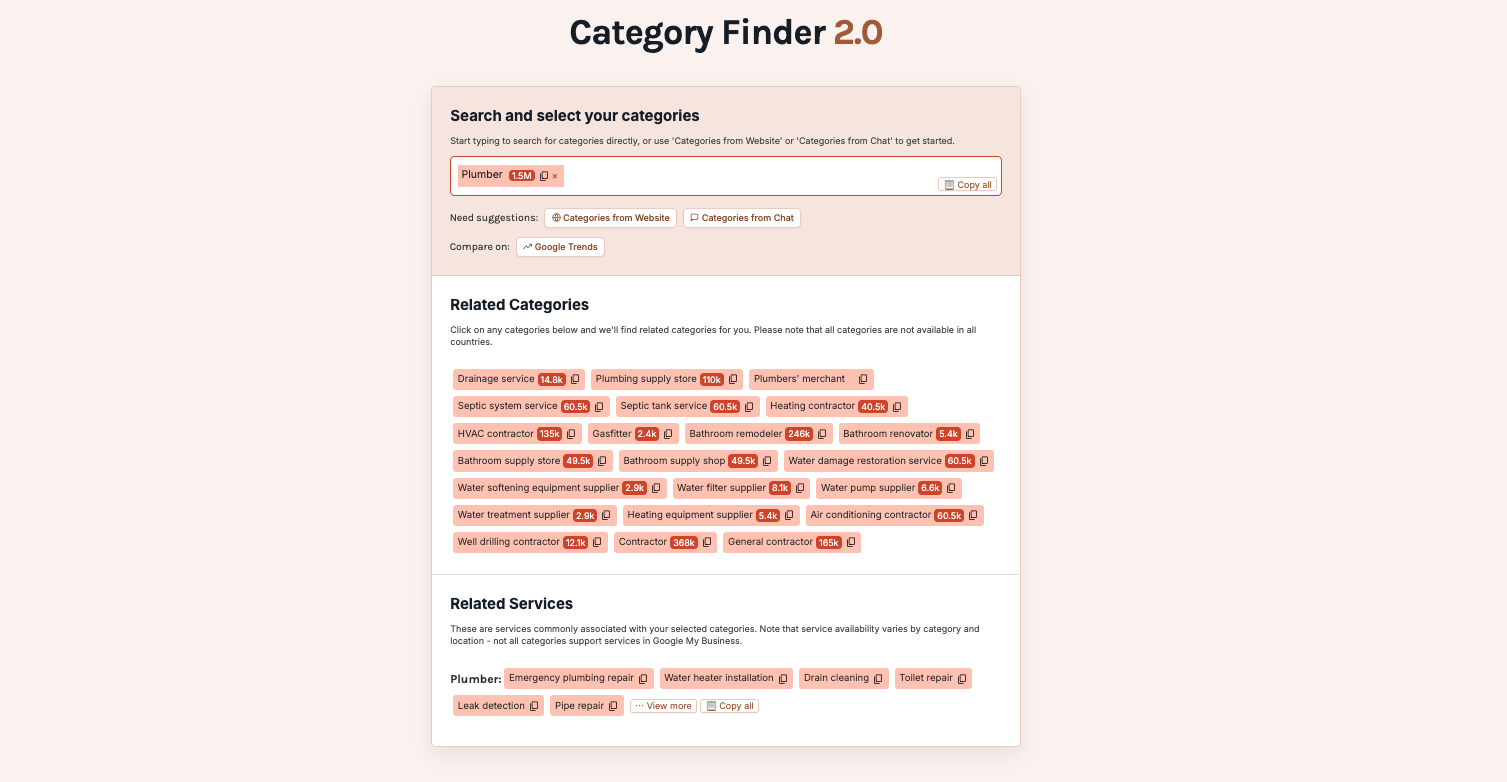Open Google Trends comparison
Viewport: 1507px width, 782px height.
coord(560,247)
